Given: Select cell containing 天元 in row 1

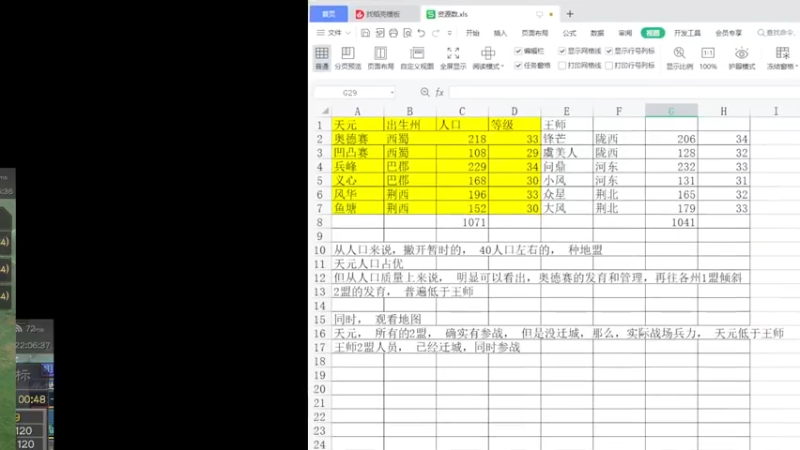Looking at the screenshot, I should tap(358, 124).
